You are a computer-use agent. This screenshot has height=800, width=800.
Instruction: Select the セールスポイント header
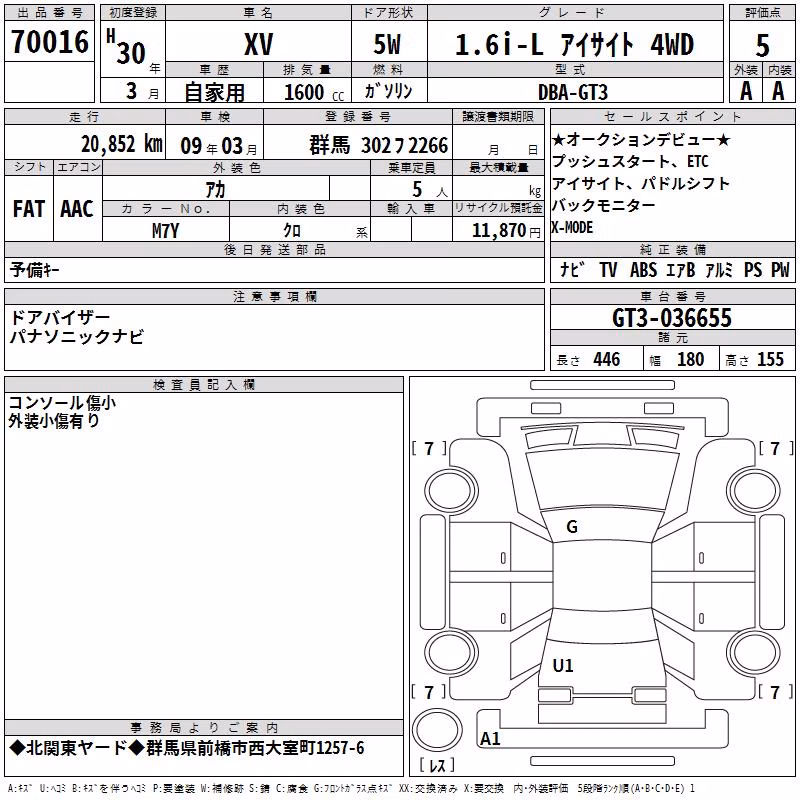pos(672,116)
